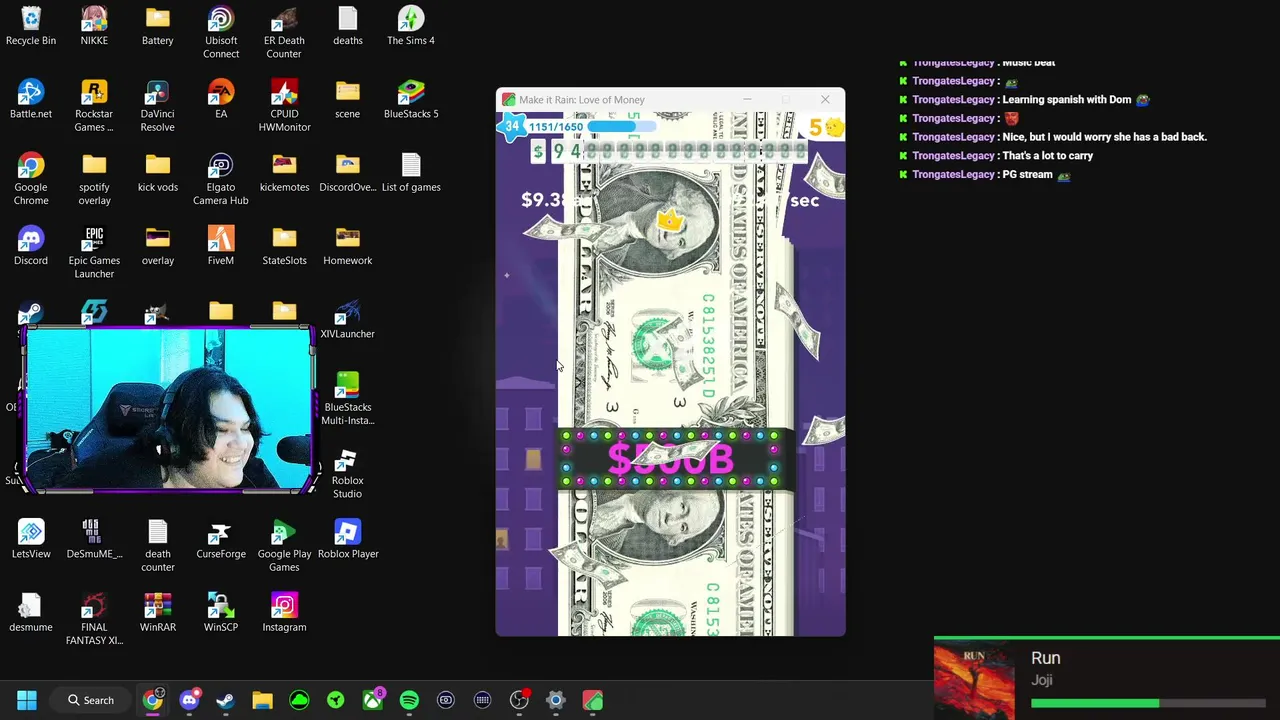Launch The Sims 4 shortcut
The height and width of the screenshot is (720, 1280).
pos(411,27)
